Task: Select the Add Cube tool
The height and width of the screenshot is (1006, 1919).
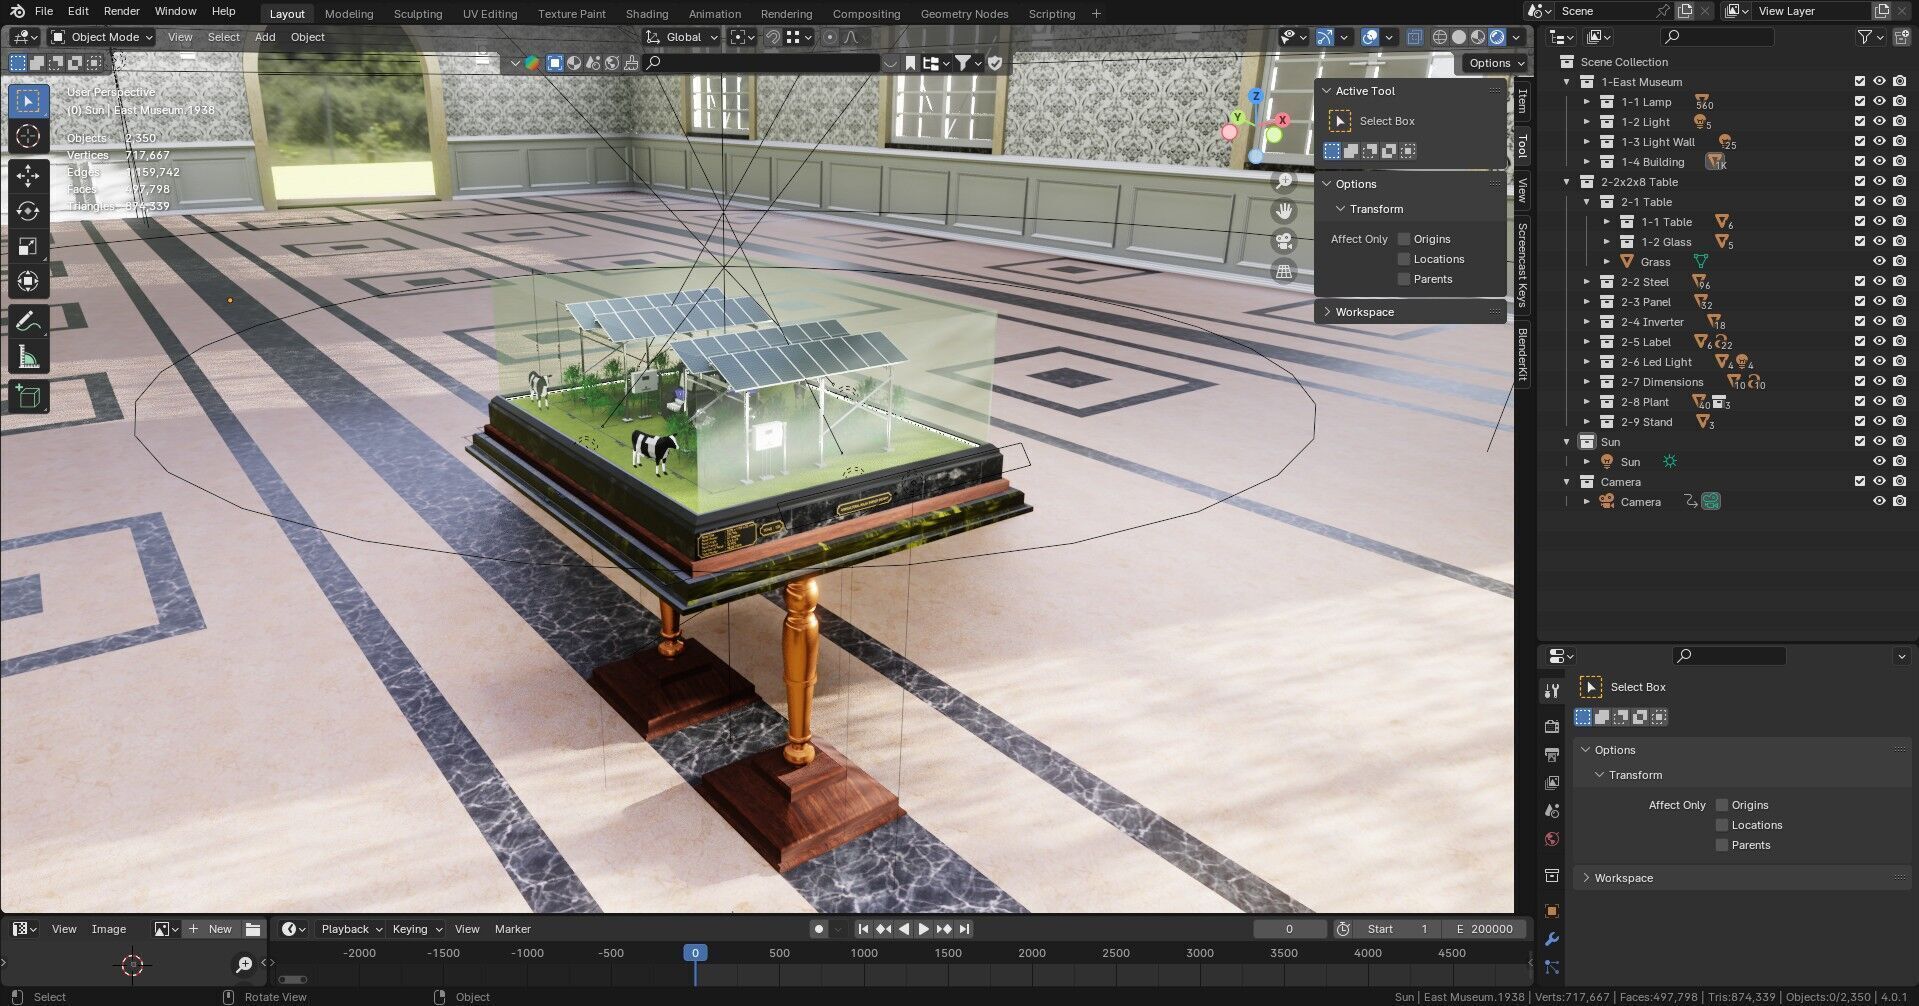Action: point(28,397)
